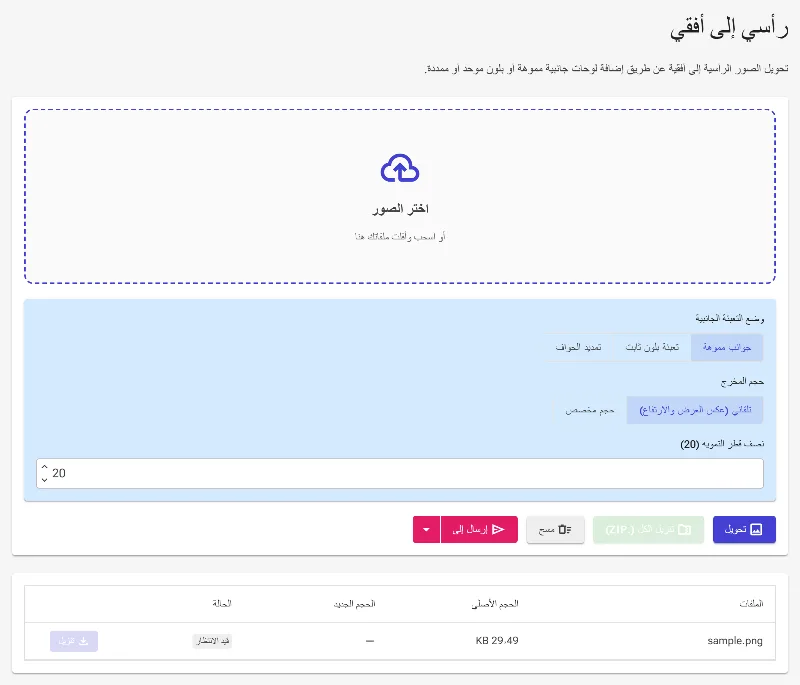
Task: Open the send-to dropdown arrow
Action: (427, 529)
